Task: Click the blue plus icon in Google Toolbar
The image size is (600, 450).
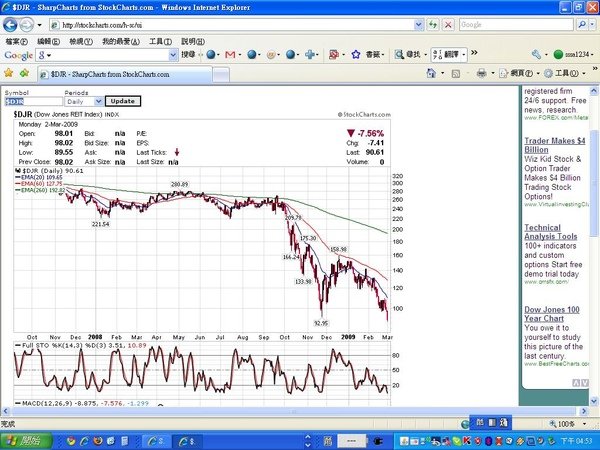Action: pyautogui.click(x=310, y=55)
